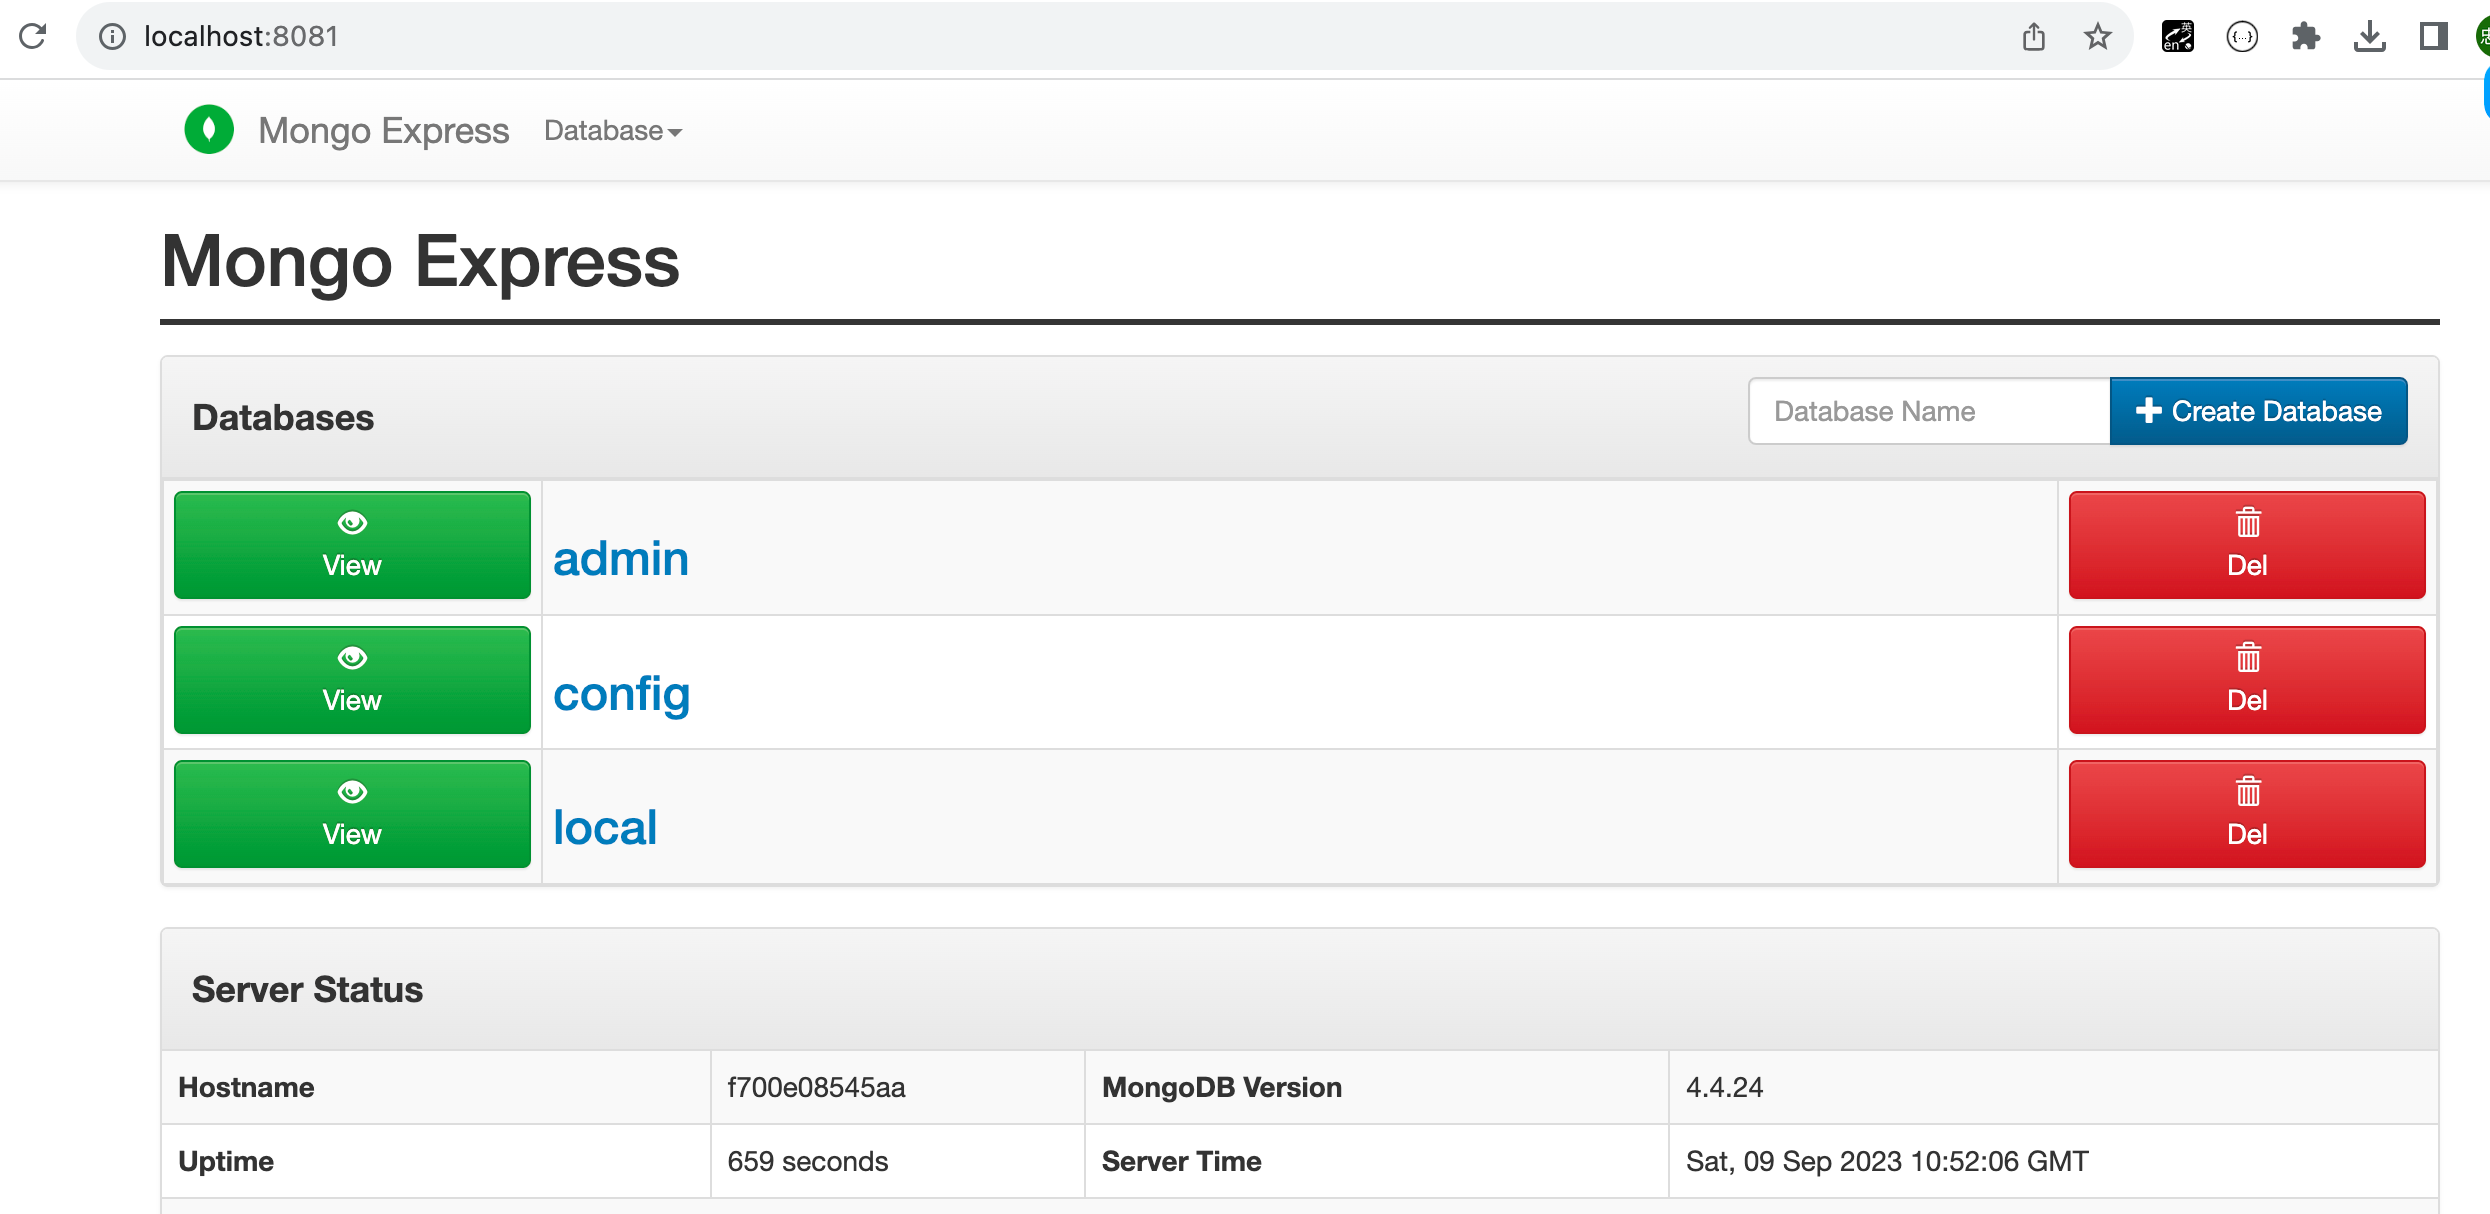Bookmark this page with the star icon
2490x1214 pixels.
point(2098,37)
